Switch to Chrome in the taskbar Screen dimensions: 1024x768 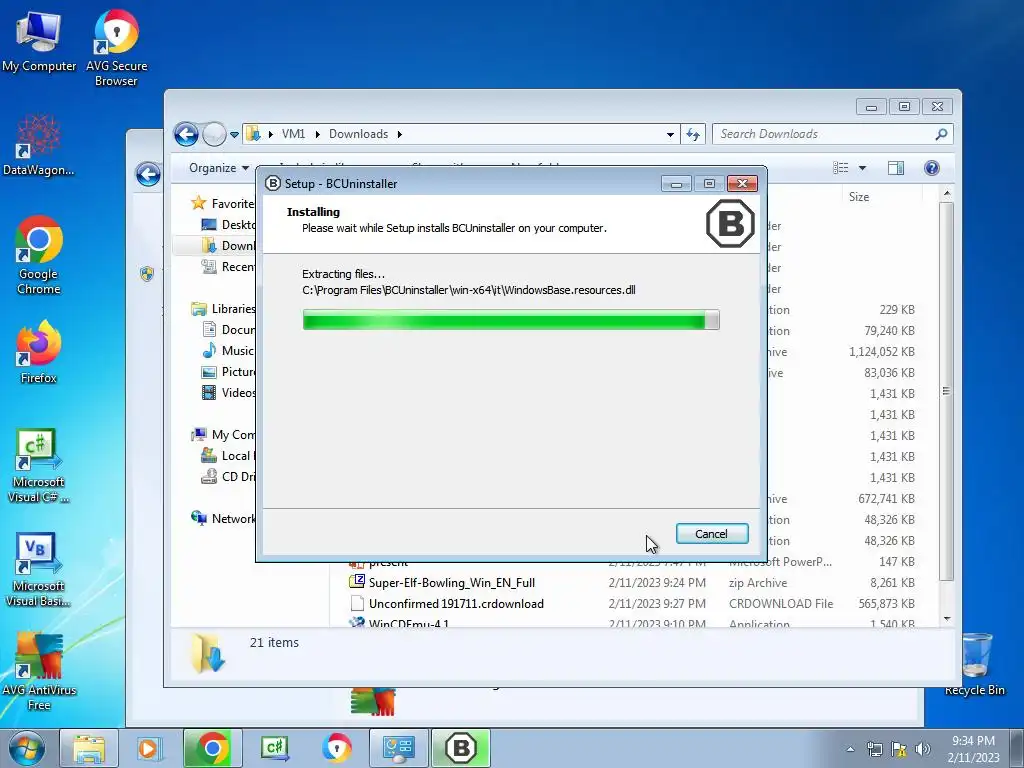pyautogui.click(x=212, y=748)
